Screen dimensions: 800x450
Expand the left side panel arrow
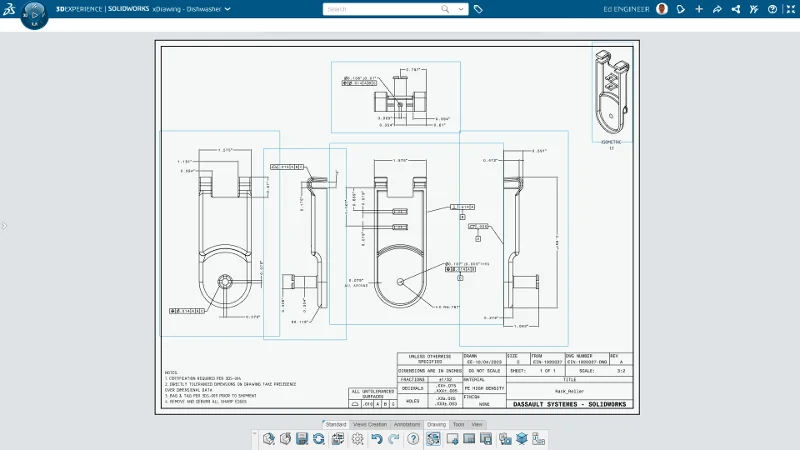pos(4,226)
